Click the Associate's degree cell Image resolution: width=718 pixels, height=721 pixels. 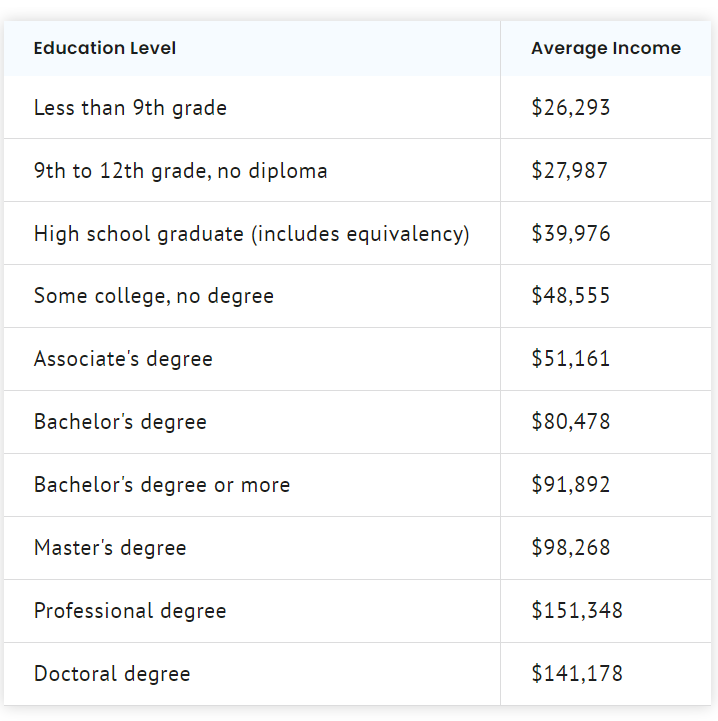point(252,359)
